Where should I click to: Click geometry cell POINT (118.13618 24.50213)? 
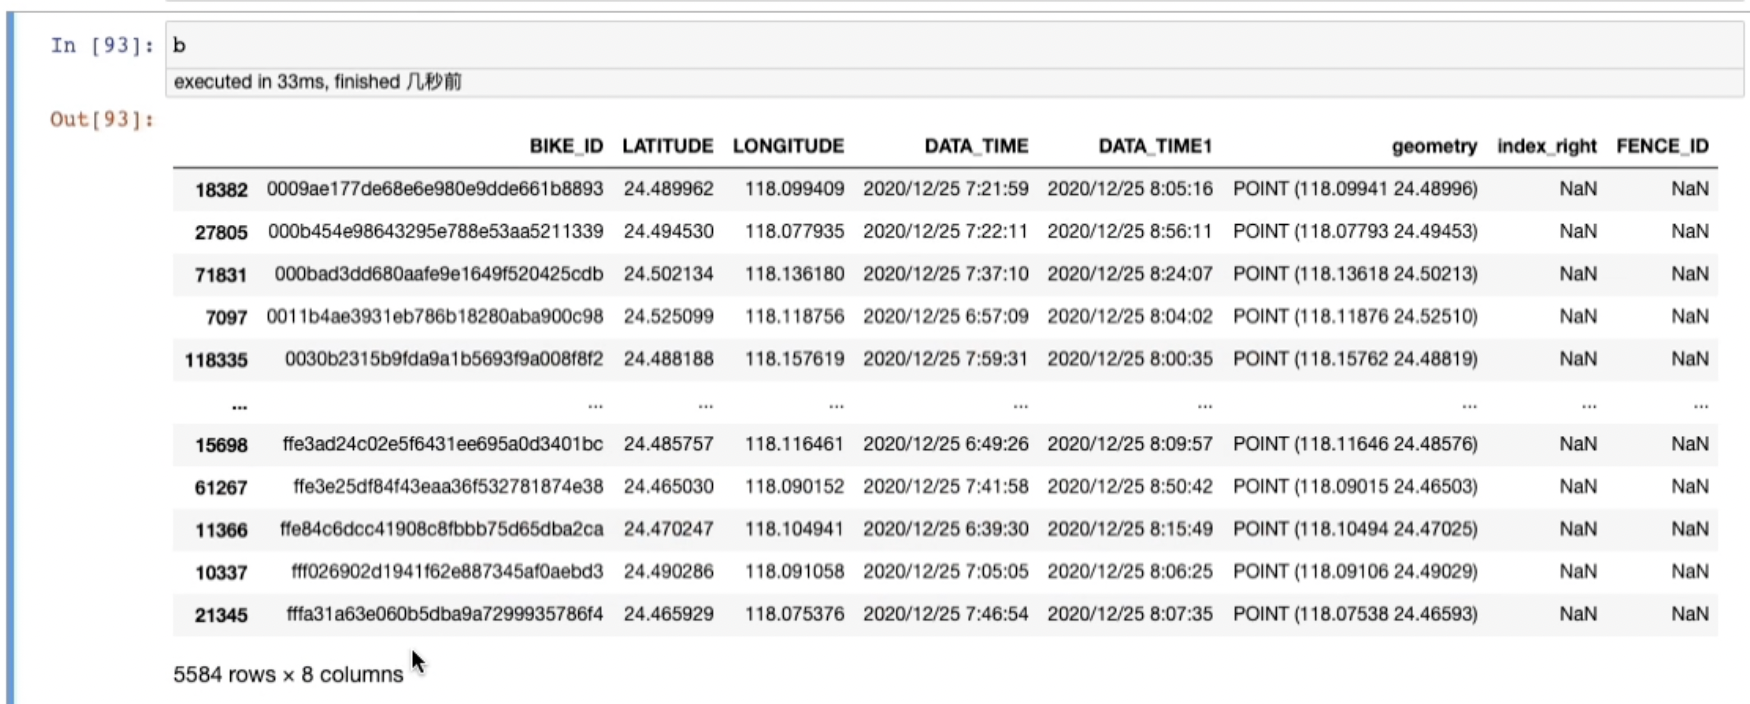(1355, 274)
